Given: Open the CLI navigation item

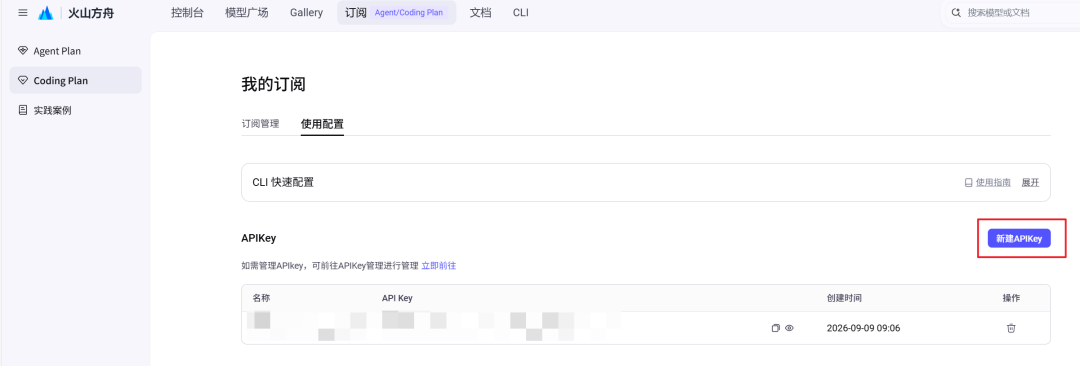Looking at the screenshot, I should point(521,12).
